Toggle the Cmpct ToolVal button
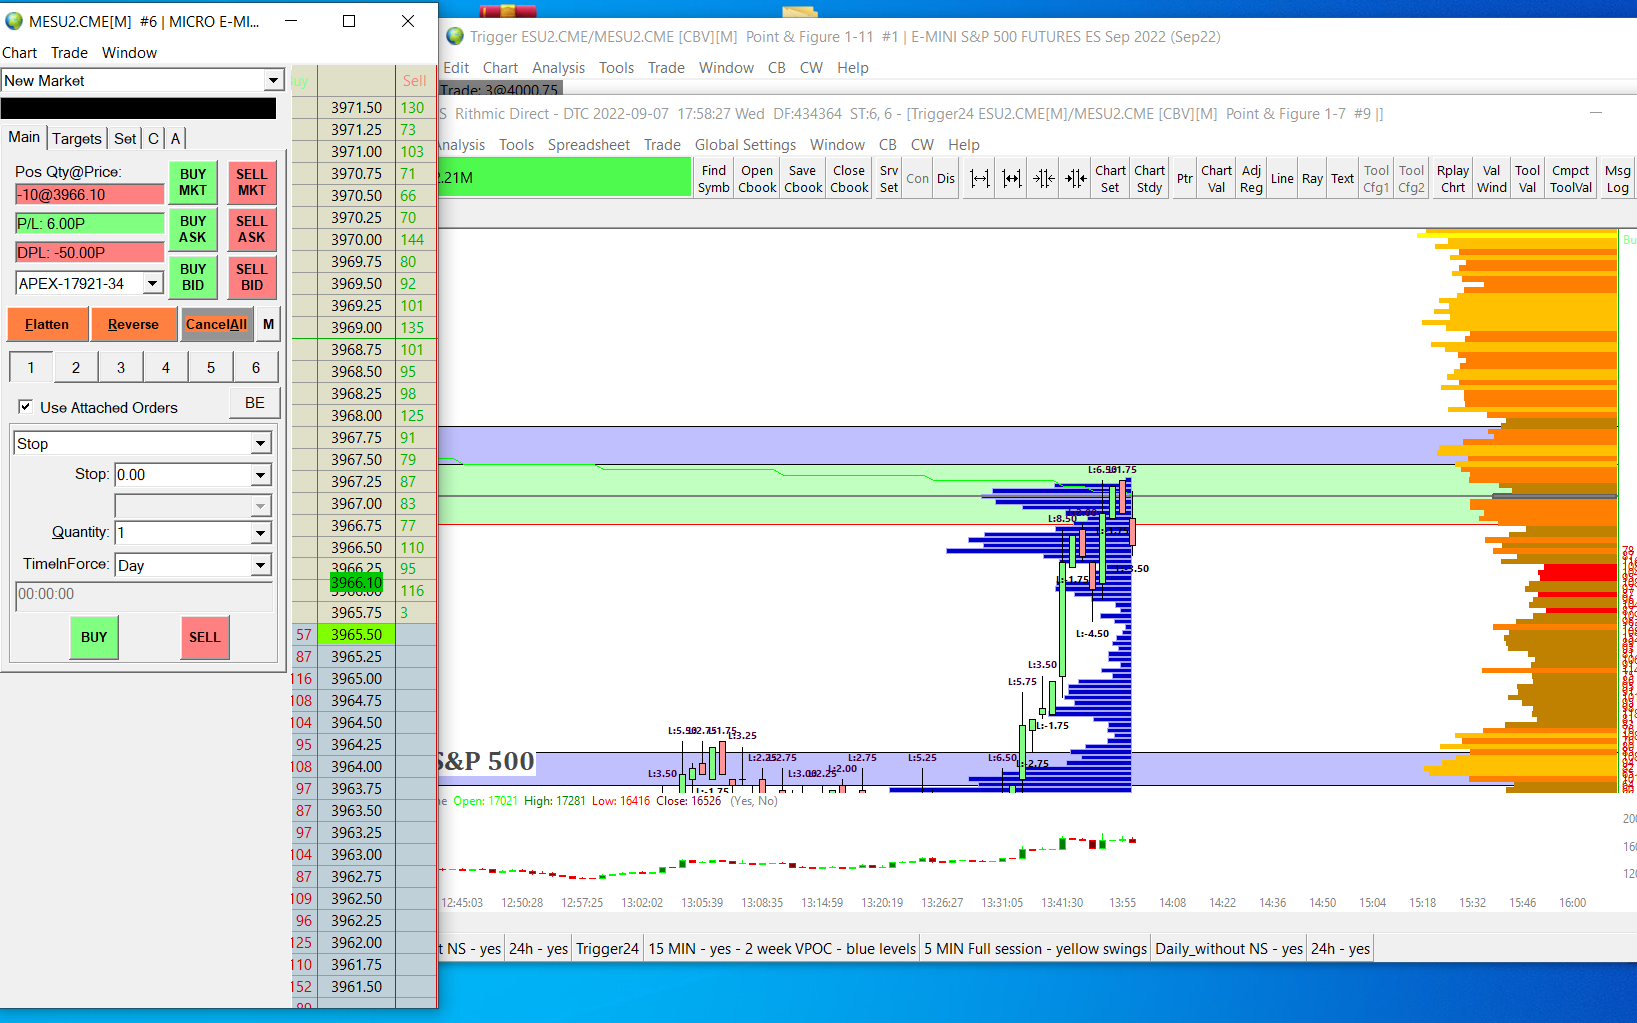Screen dimensions: 1637x1023 click(1571, 178)
